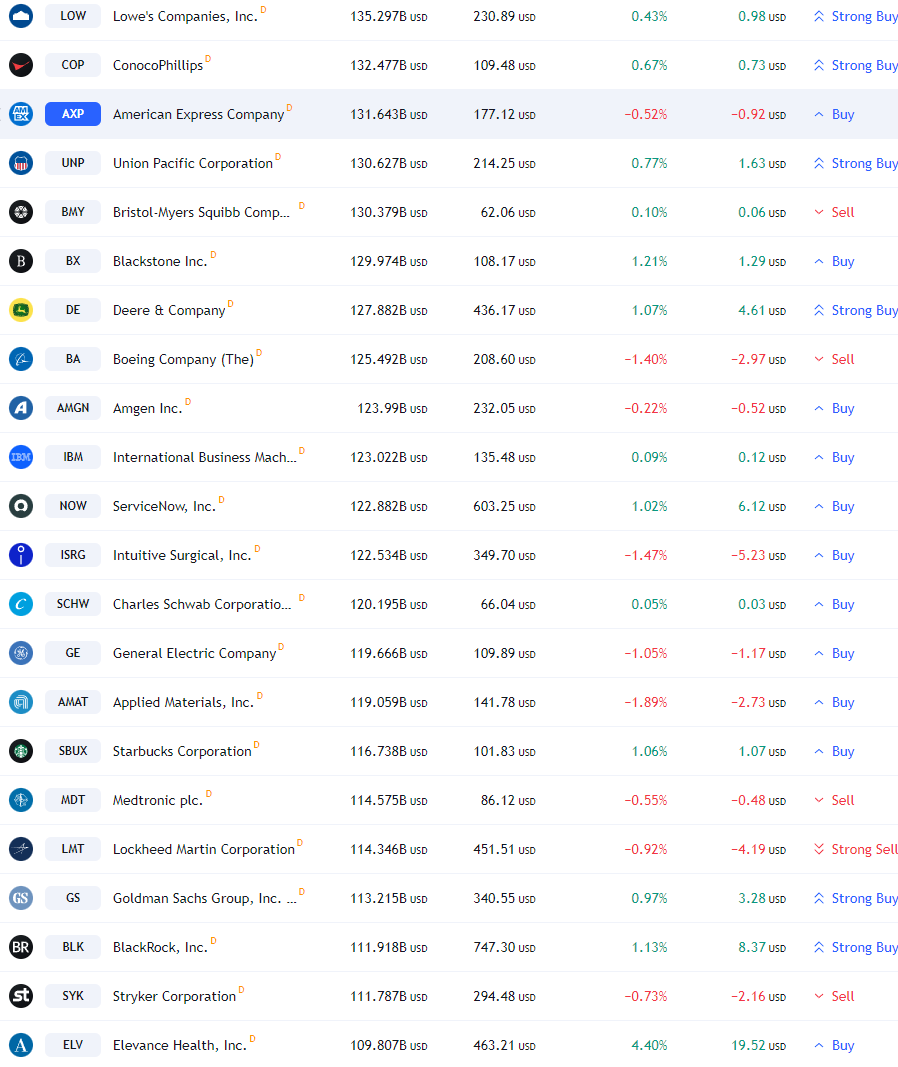This screenshot has width=898, height=1067.
Task: Click the ServiceNow logo icon
Action: click(21, 506)
